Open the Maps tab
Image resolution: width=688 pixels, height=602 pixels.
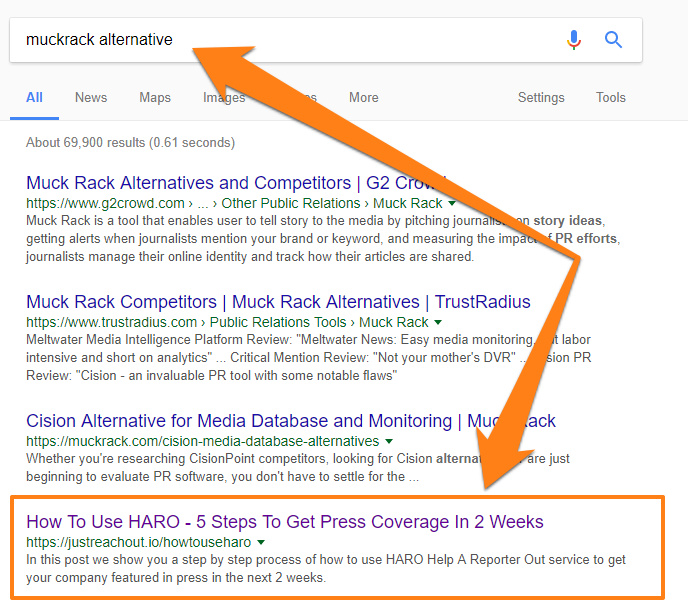click(155, 97)
